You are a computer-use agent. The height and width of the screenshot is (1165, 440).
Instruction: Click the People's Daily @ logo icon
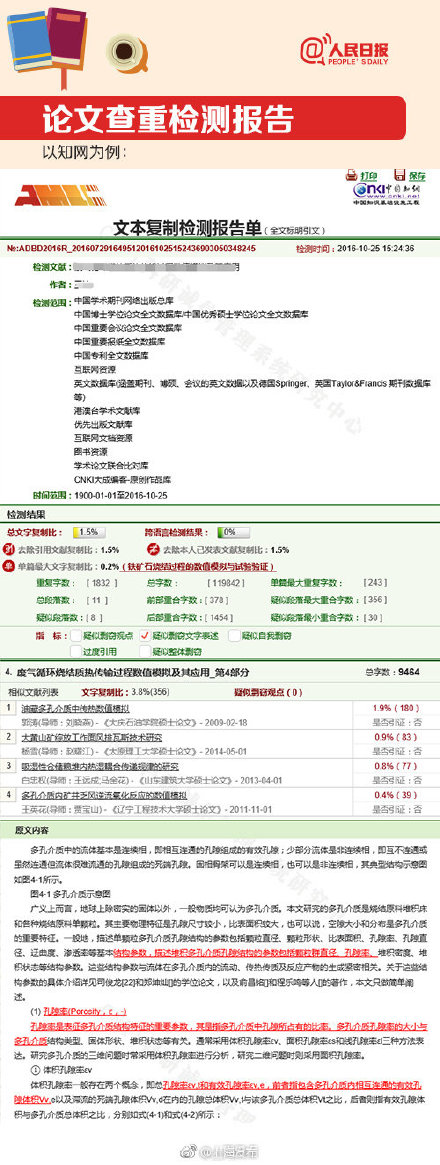[x=312, y=49]
